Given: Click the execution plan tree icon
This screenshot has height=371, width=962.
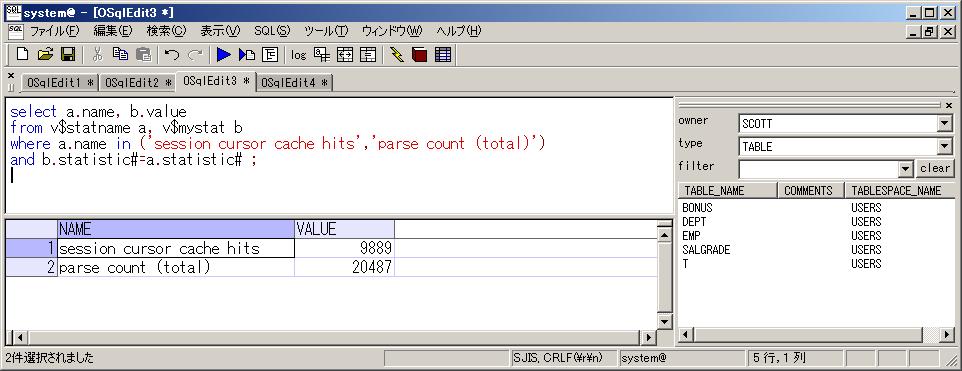Looking at the screenshot, I should [x=270, y=55].
